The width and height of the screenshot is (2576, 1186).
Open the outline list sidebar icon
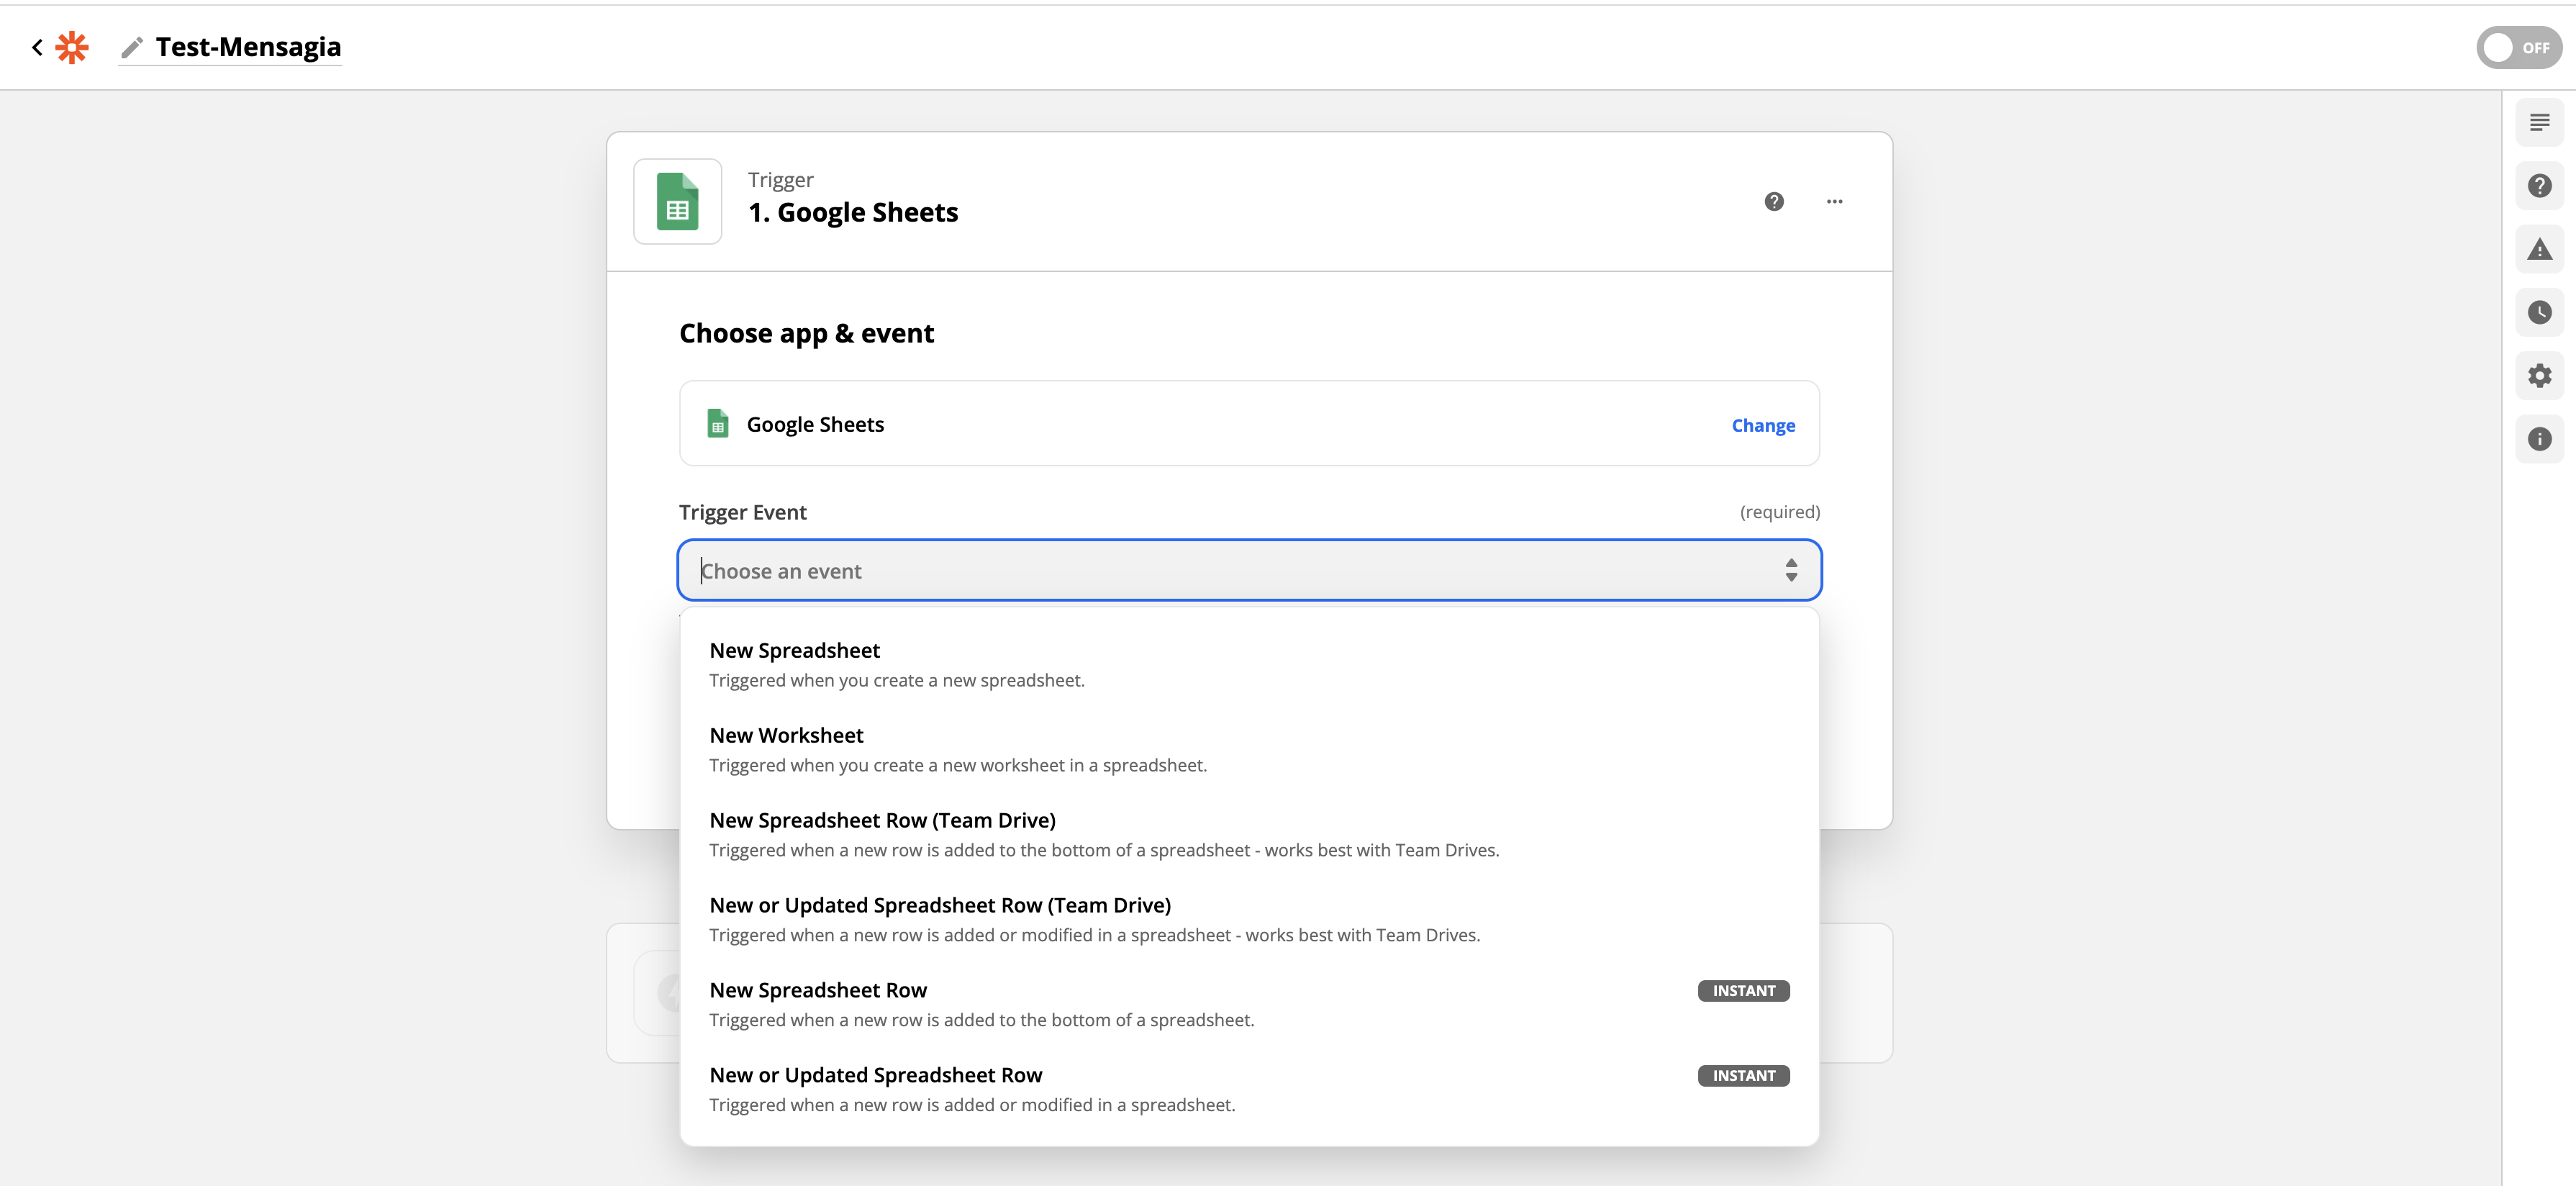2539,123
